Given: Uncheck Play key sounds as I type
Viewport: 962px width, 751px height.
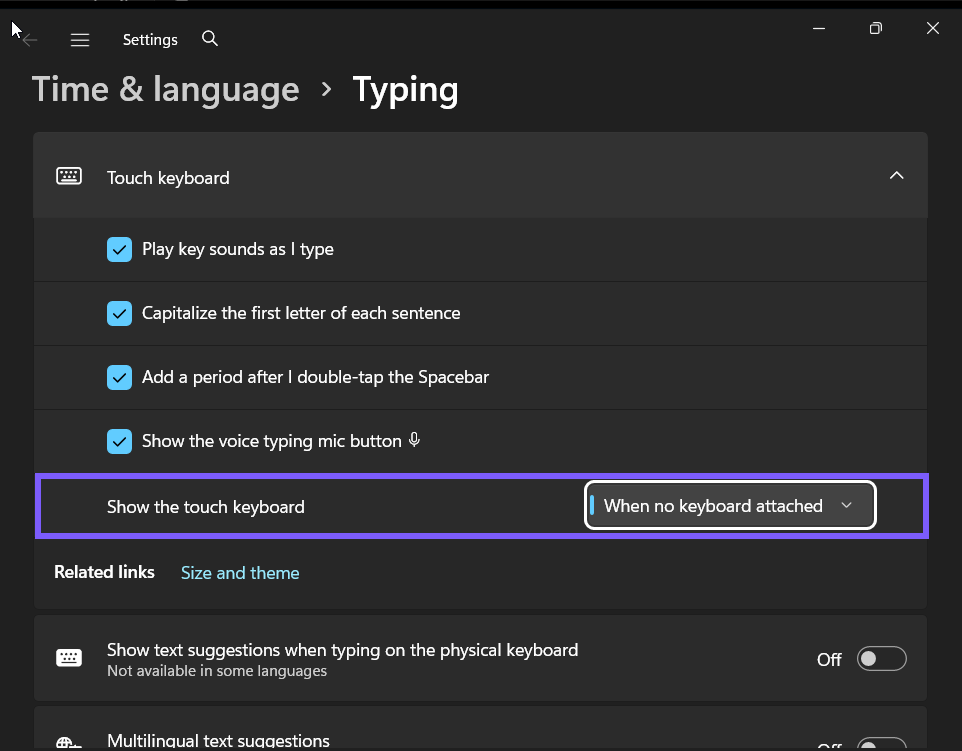Looking at the screenshot, I should (119, 250).
